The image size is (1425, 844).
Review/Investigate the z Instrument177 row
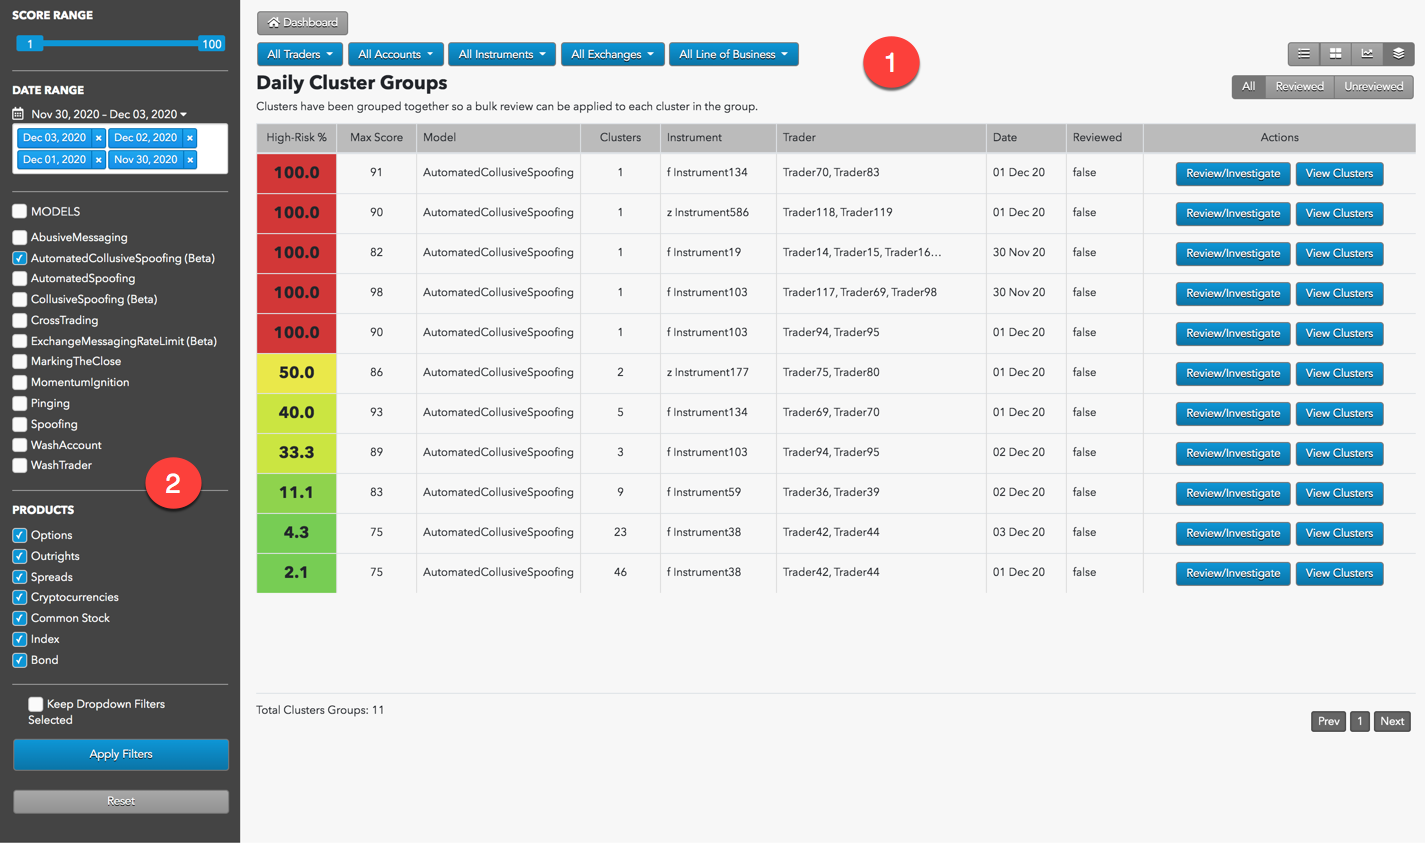pos(1233,373)
